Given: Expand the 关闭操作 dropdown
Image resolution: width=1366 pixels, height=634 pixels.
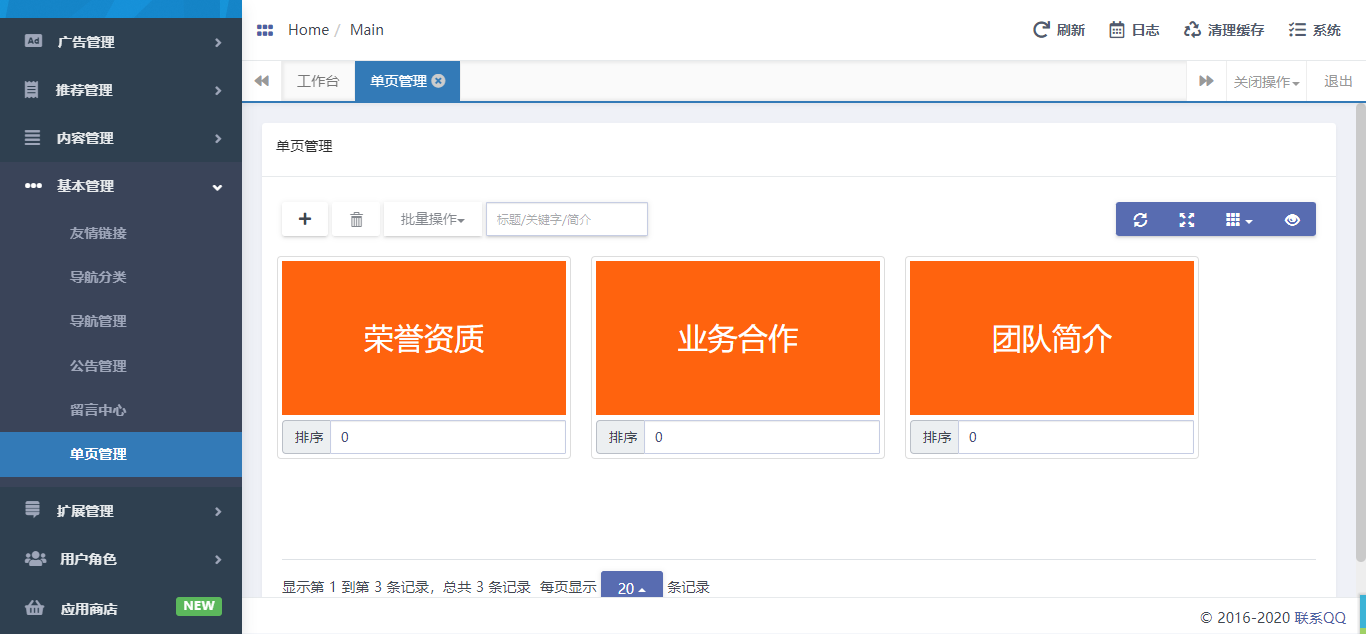Looking at the screenshot, I should [1266, 82].
